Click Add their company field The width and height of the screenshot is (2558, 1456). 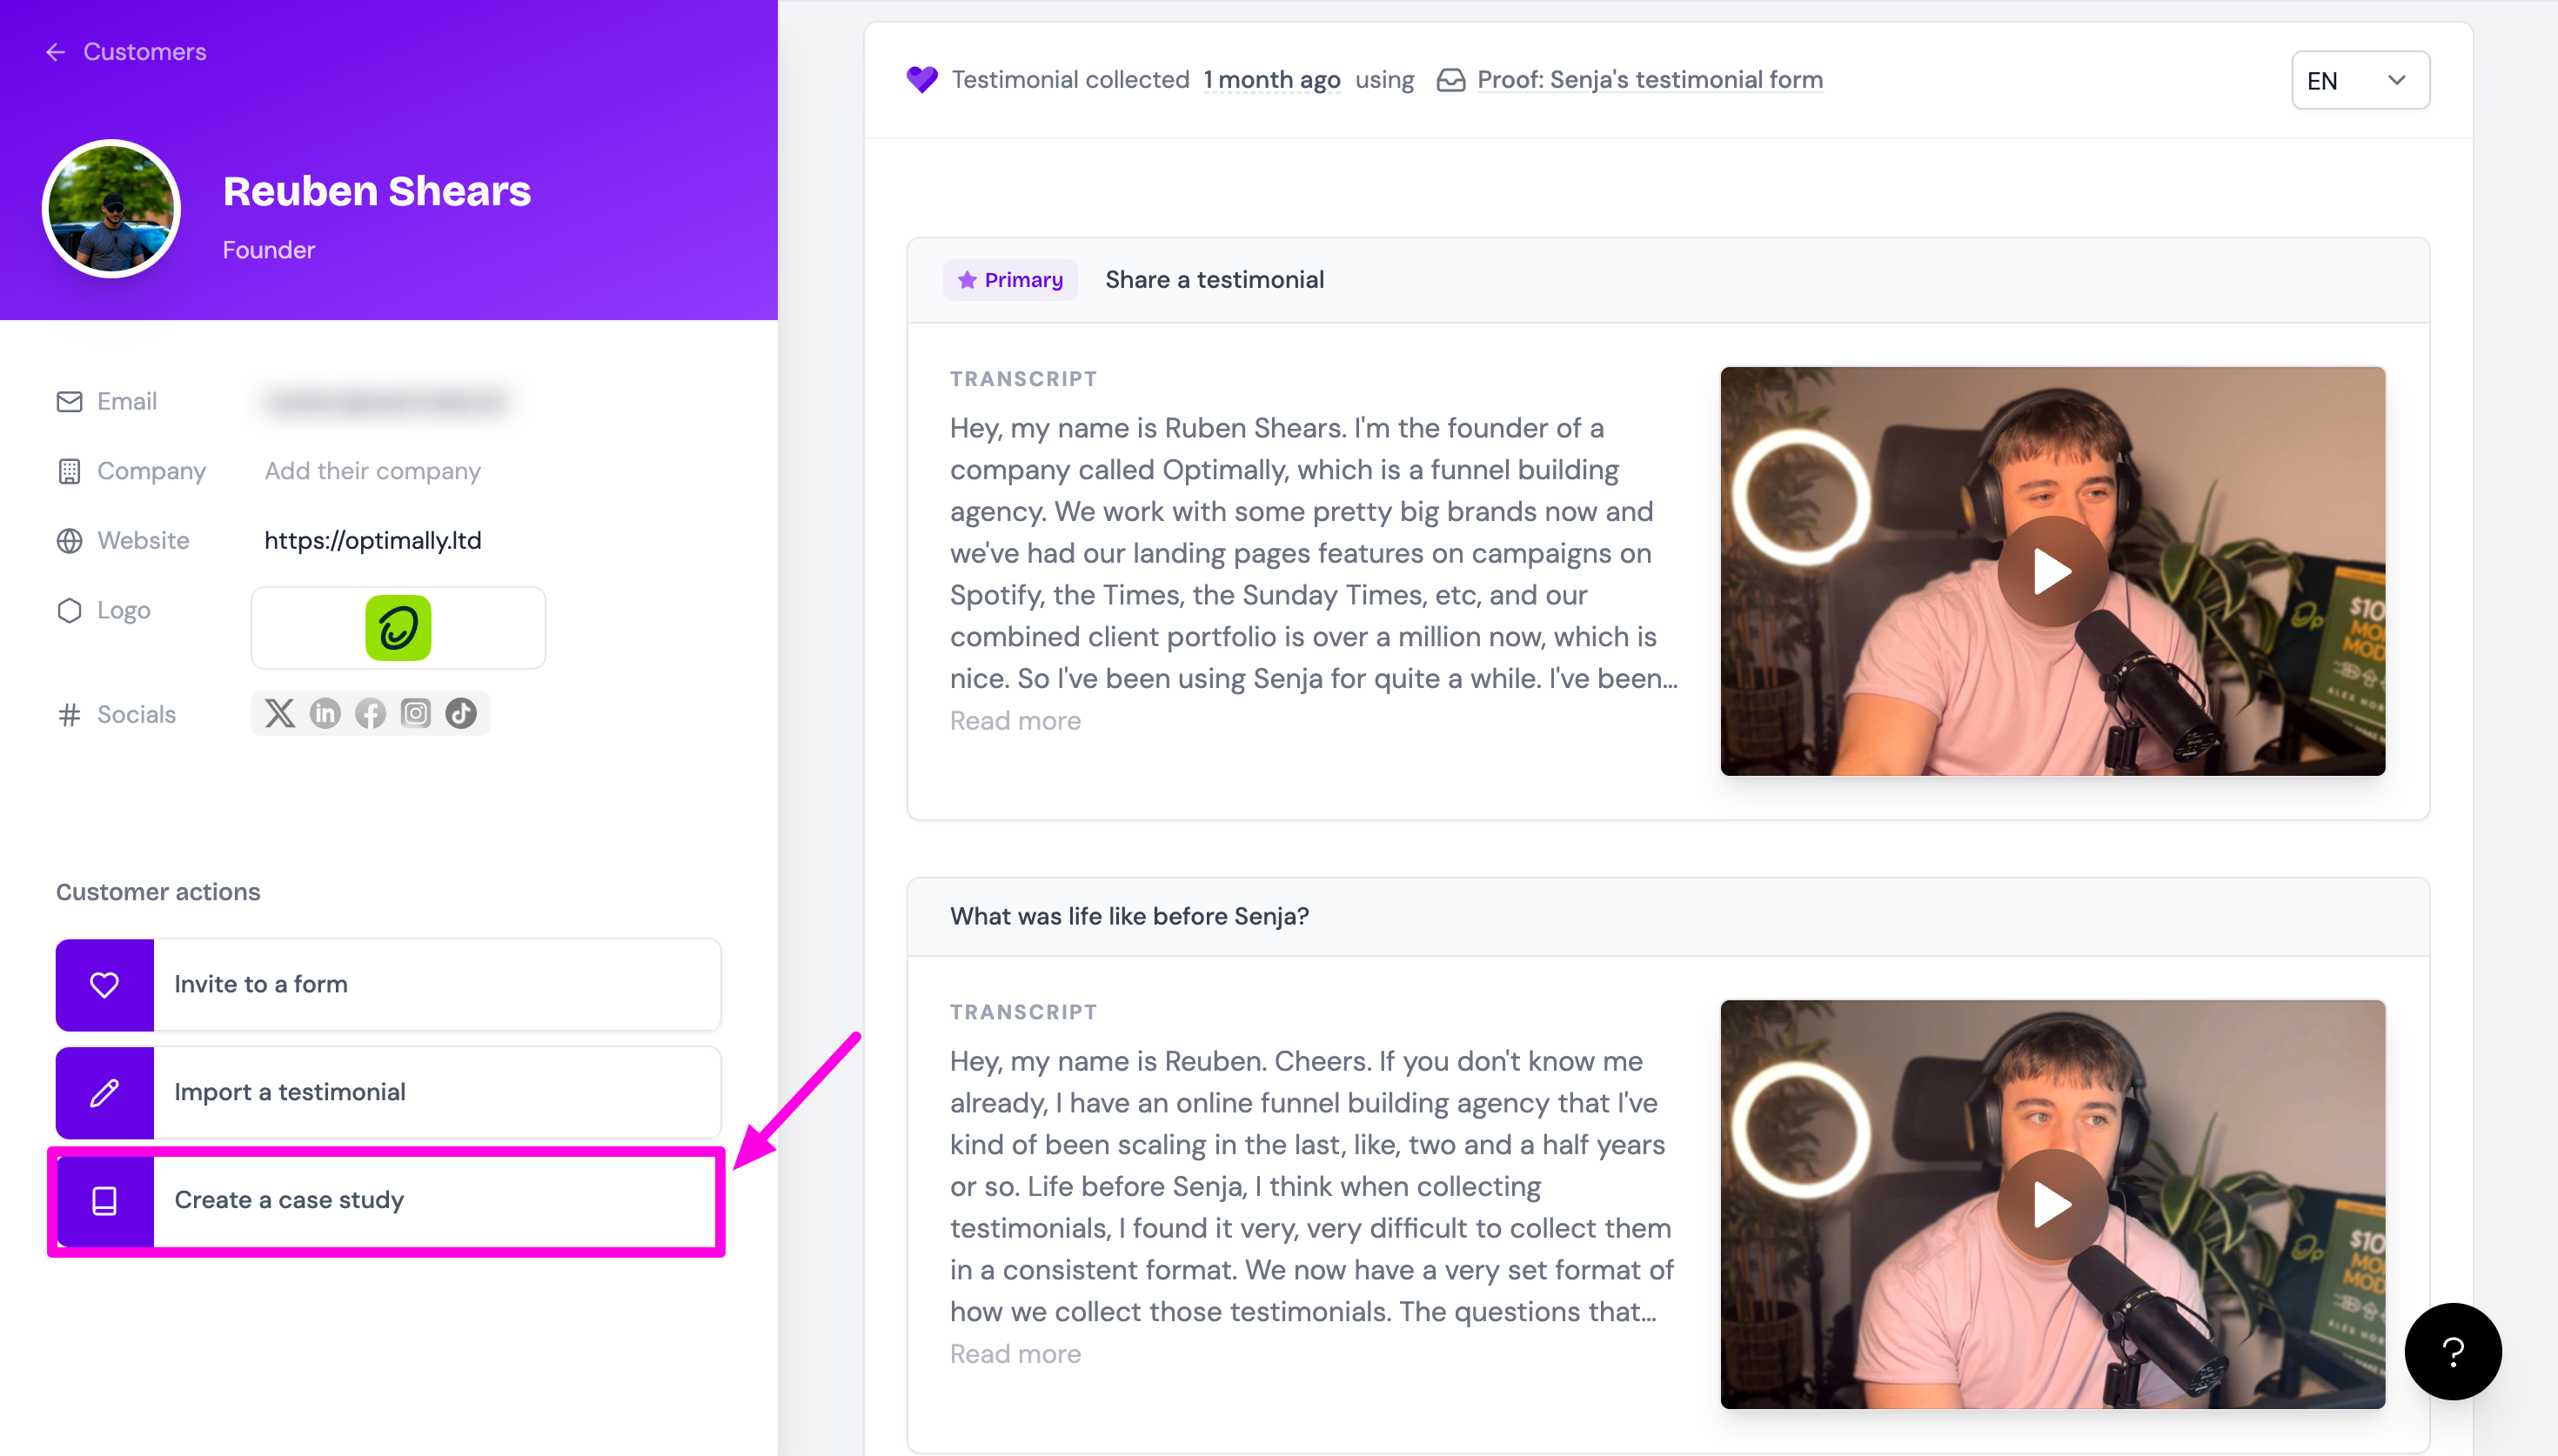(x=372, y=471)
